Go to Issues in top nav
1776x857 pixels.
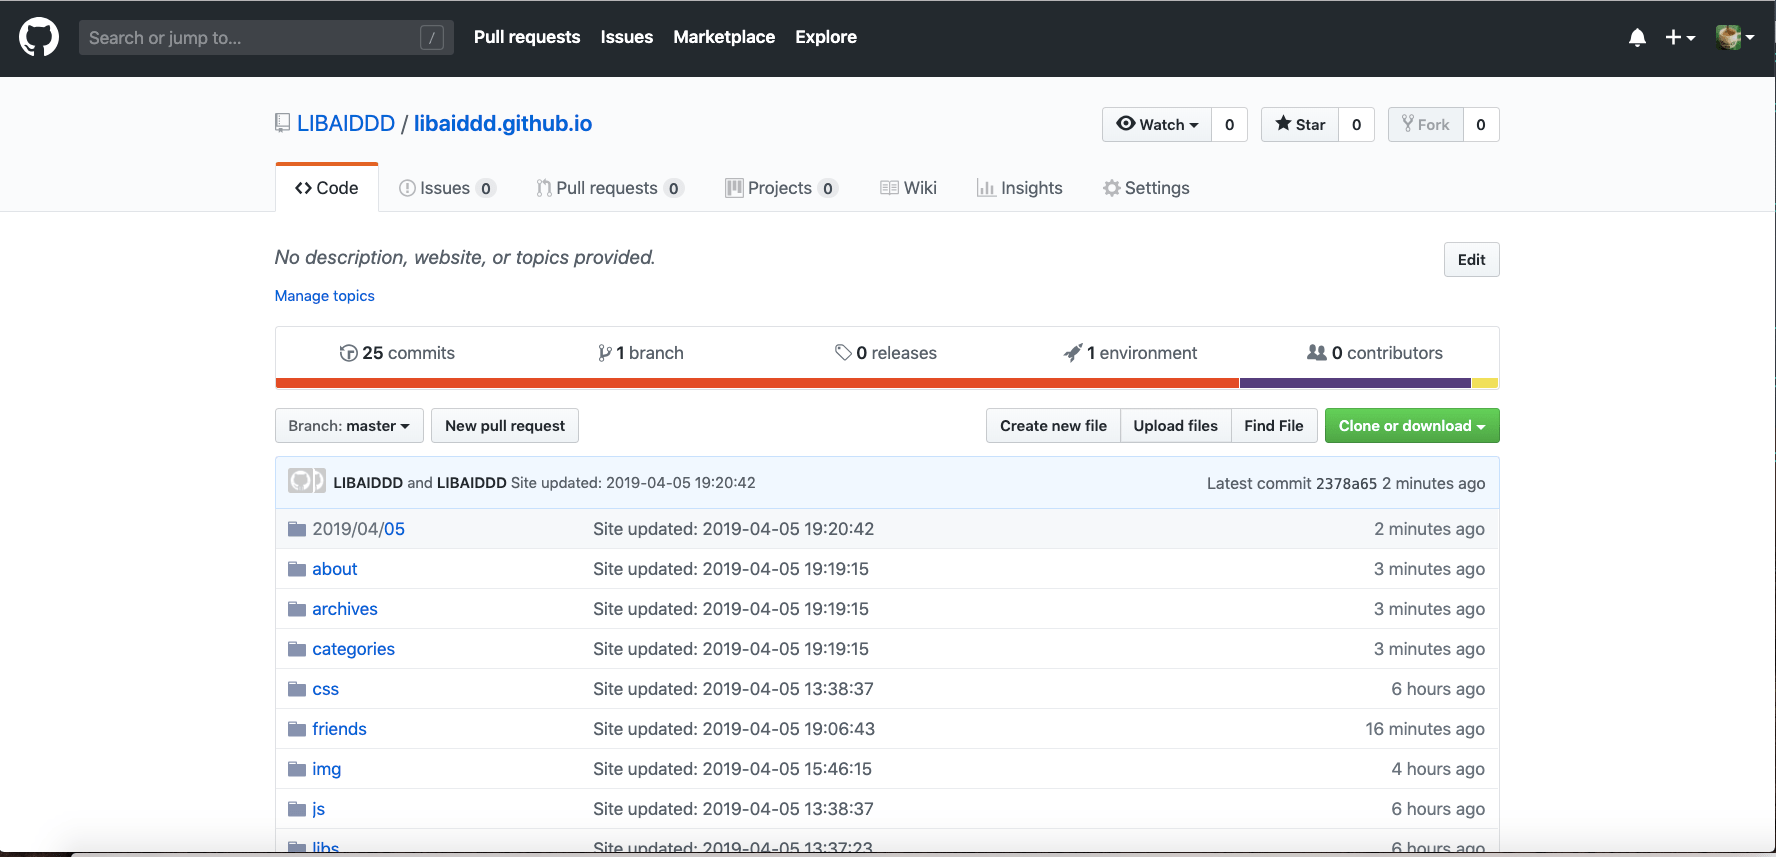click(627, 37)
